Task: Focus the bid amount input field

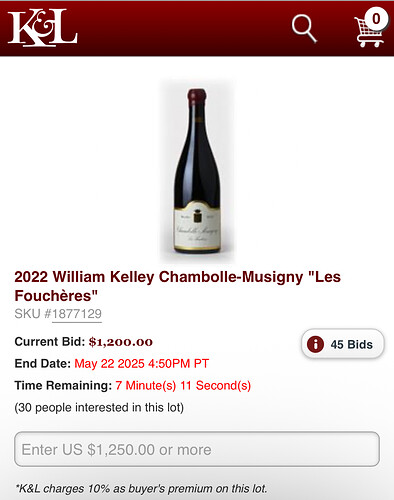Action: coord(197,449)
